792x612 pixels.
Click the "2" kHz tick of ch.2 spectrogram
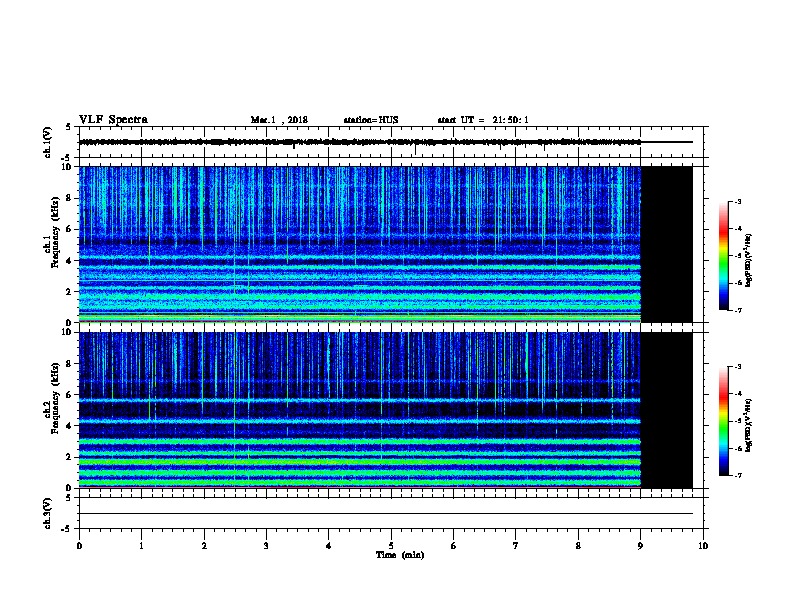tap(69, 457)
